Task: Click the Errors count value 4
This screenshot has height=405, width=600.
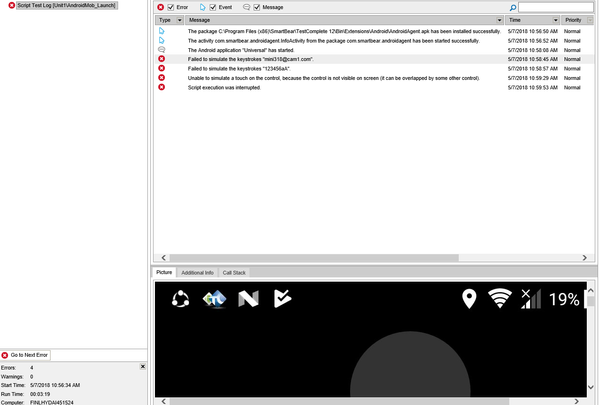Action: 32,368
